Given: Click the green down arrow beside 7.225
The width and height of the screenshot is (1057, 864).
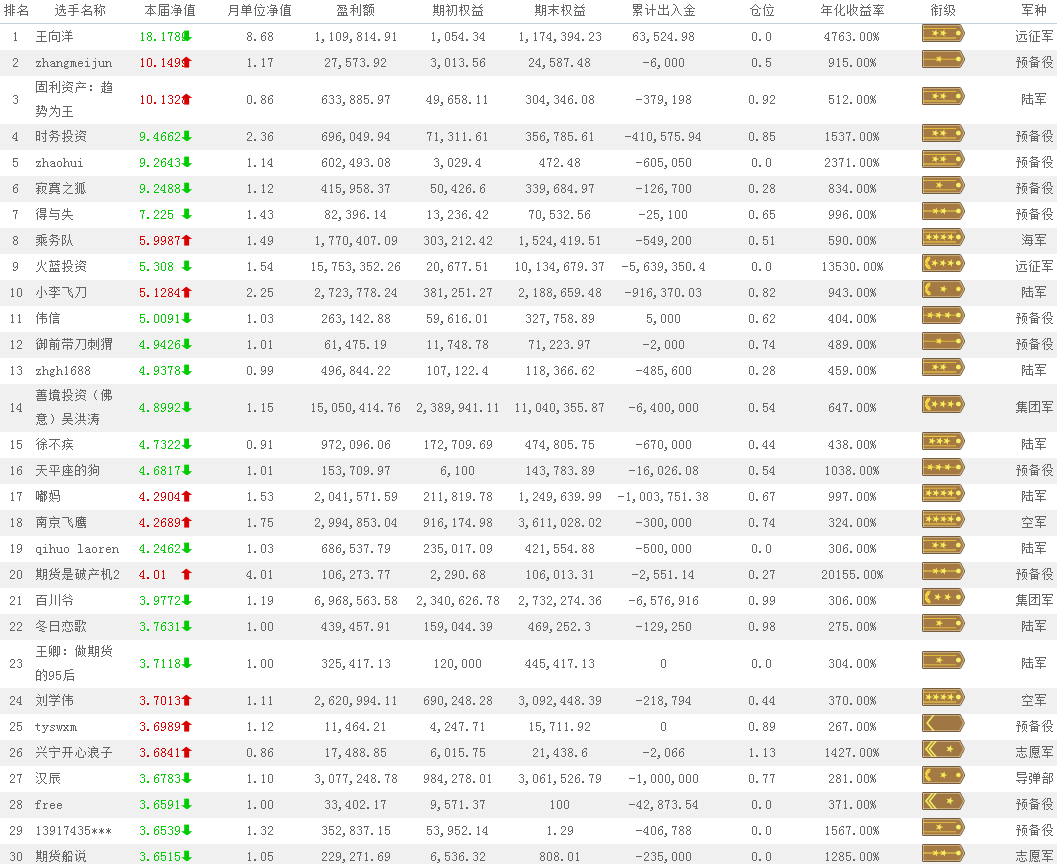Looking at the screenshot, I should pos(187,214).
